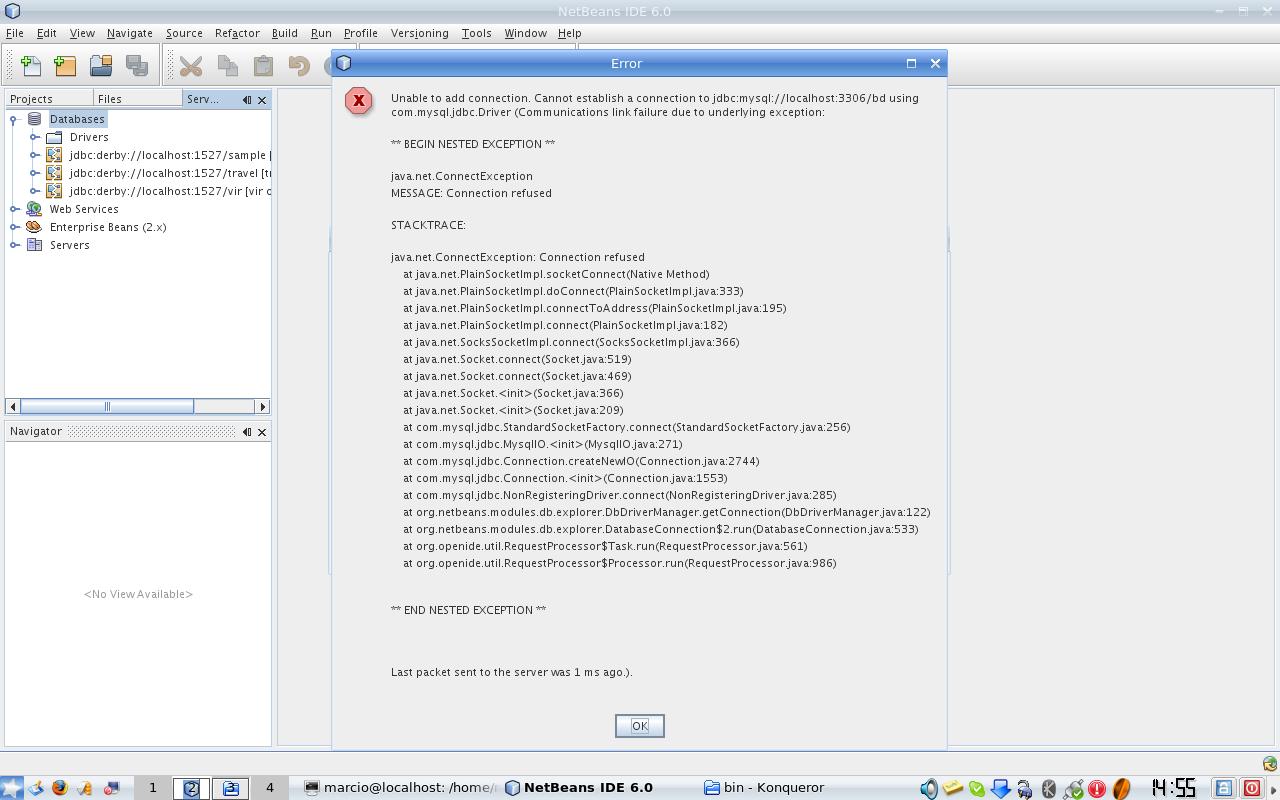Image resolution: width=1280 pixels, height=800 pixels.
Task: Click the Copy toolbar icon
Action: pos(228,66)
